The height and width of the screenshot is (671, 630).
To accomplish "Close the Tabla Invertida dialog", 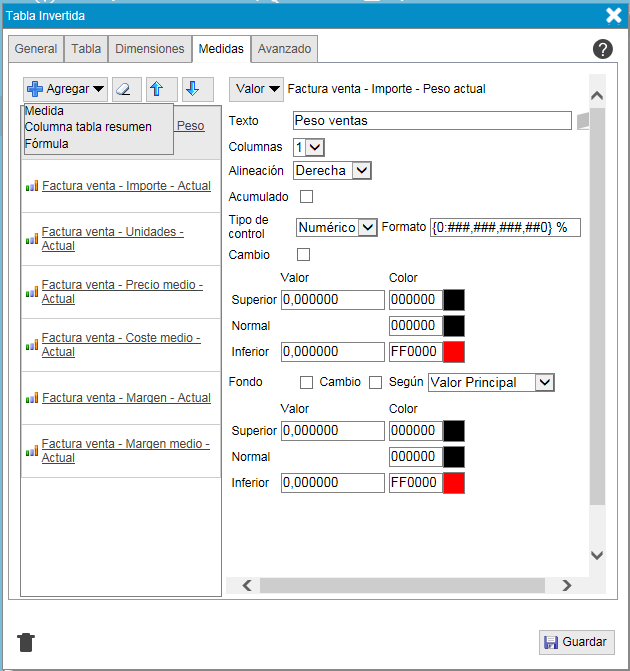I will click(x=613, y=15).
